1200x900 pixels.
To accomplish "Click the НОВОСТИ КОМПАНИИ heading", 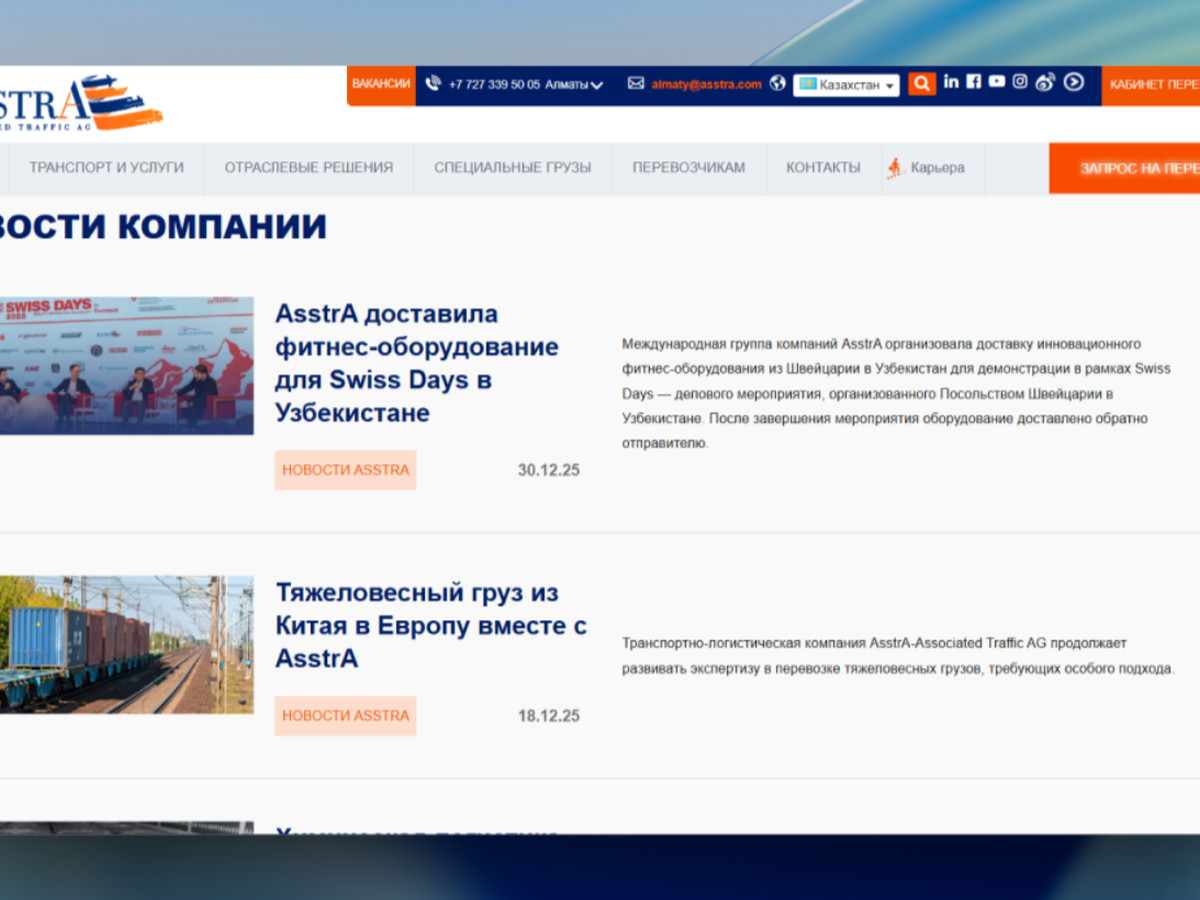I will (x=163, y=227).
